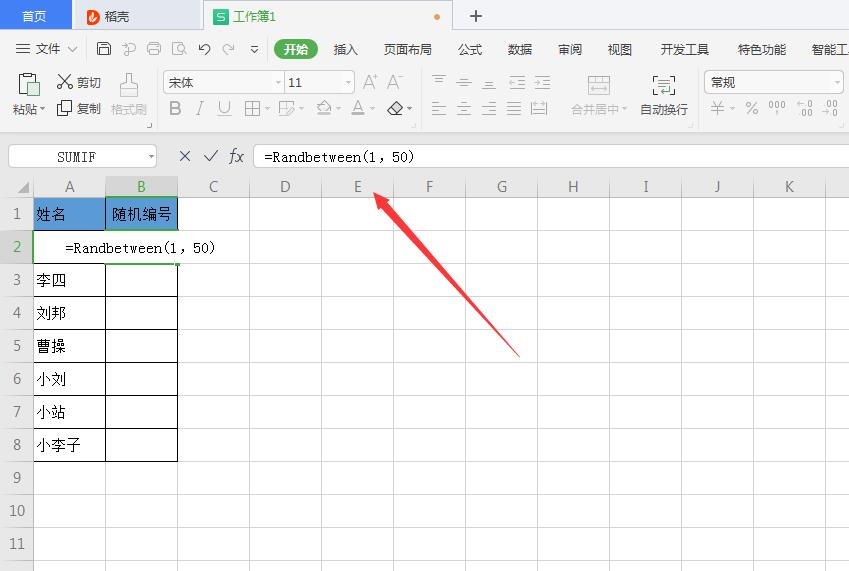Click the Print icon in quick toolbar
The image size is (849, 571).
154,49
